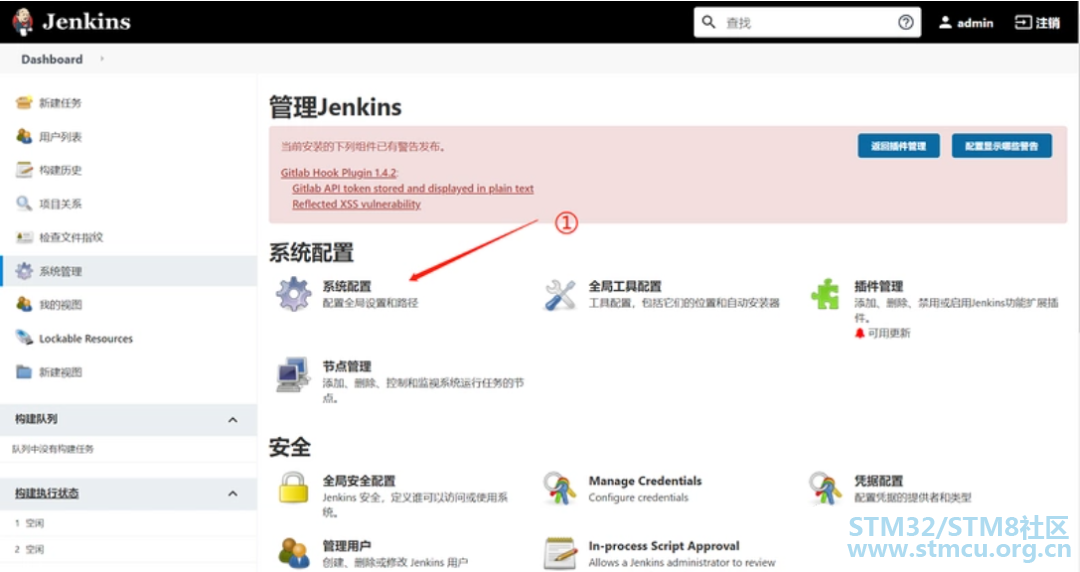This screenshot has width=1080, height=572.
Task: Open the 全局安全配置 link
Action: [359, 480]
